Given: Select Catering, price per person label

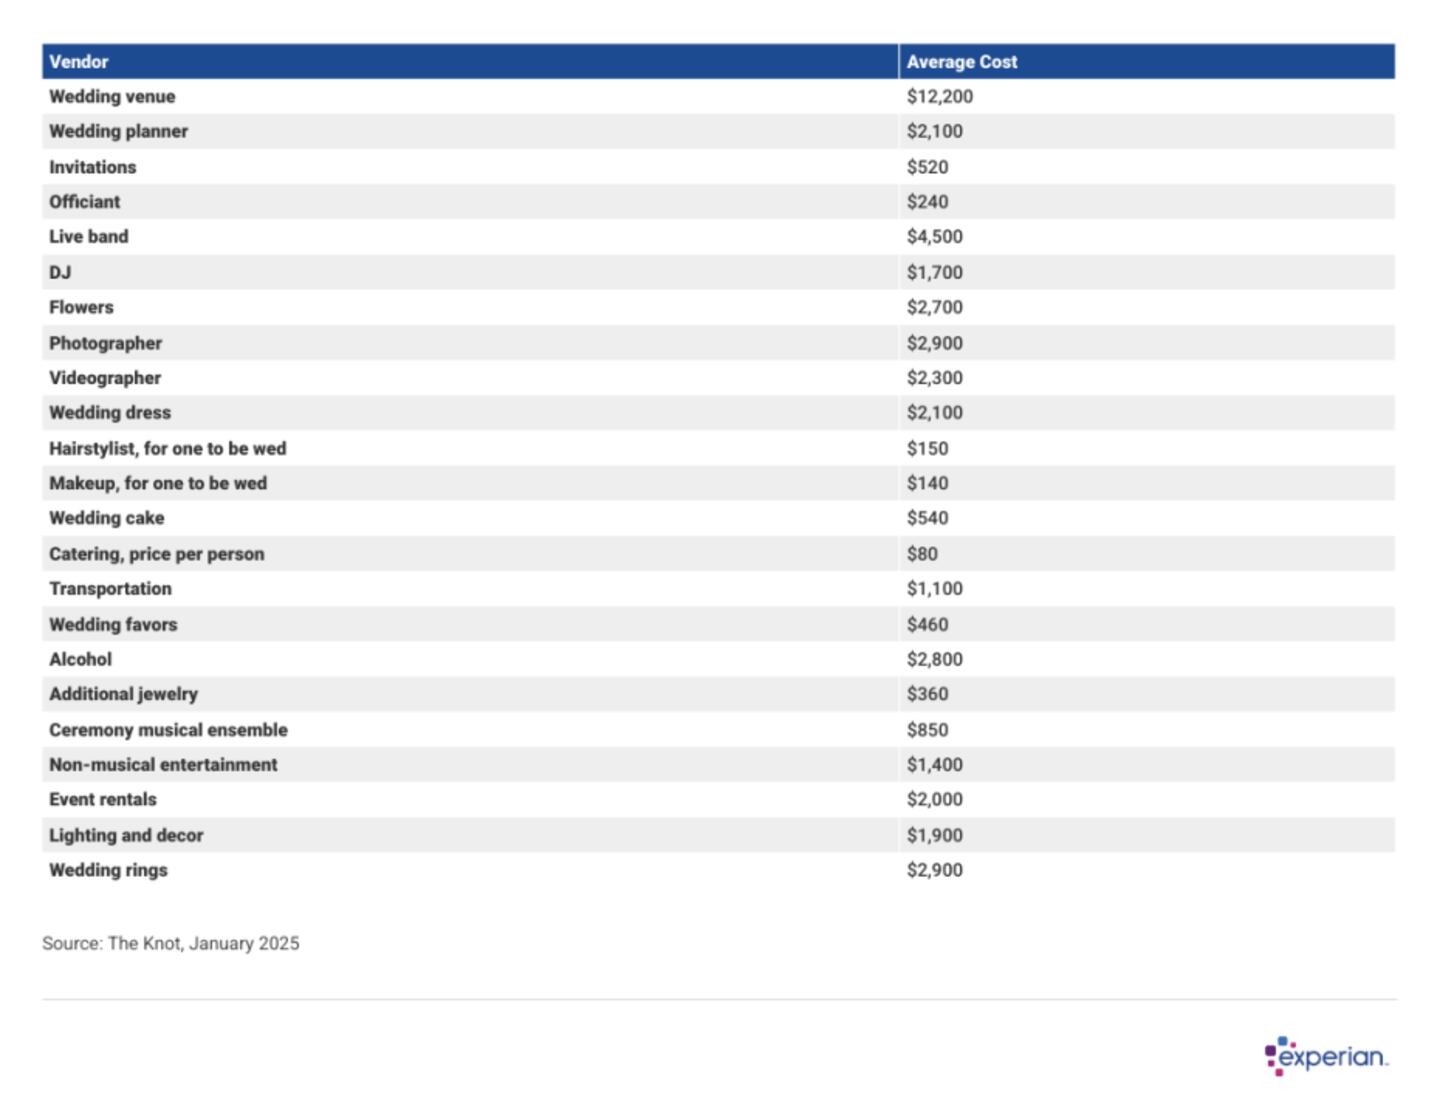Looking at the screenshot, I should [157, 554].
